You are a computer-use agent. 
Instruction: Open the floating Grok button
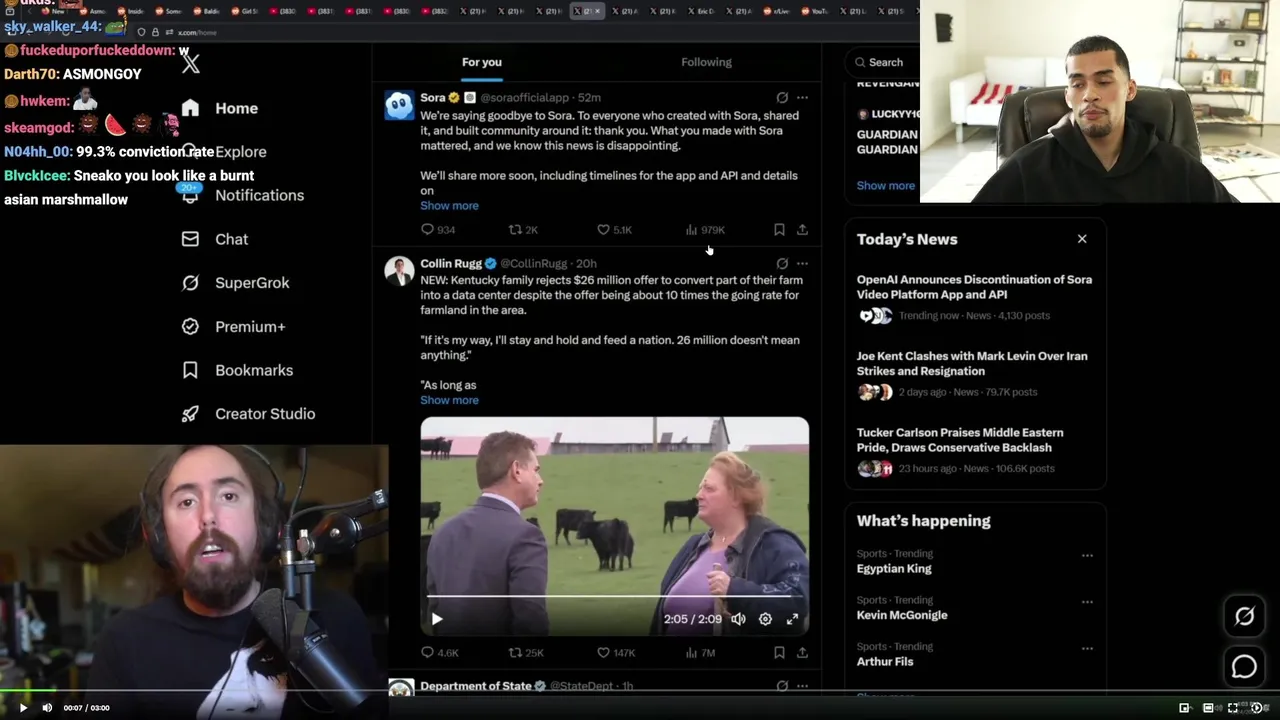click(1244, 617)
